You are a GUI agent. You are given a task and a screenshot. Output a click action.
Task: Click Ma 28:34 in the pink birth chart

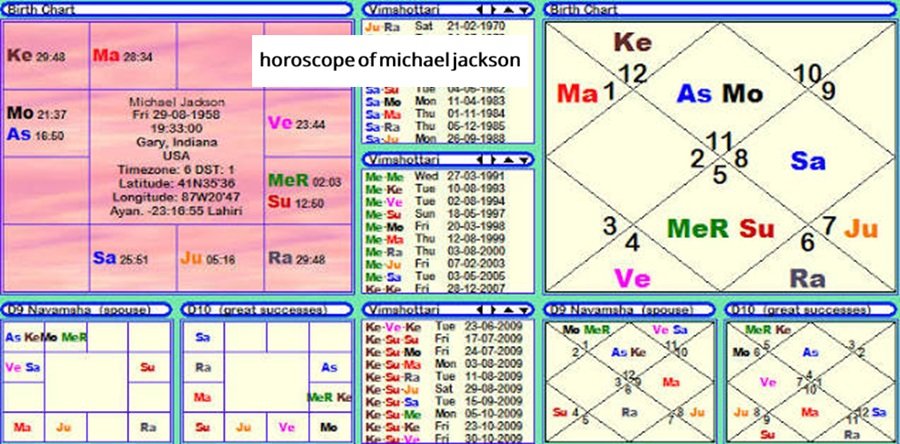pyautogui.click(x=122, y=56)
